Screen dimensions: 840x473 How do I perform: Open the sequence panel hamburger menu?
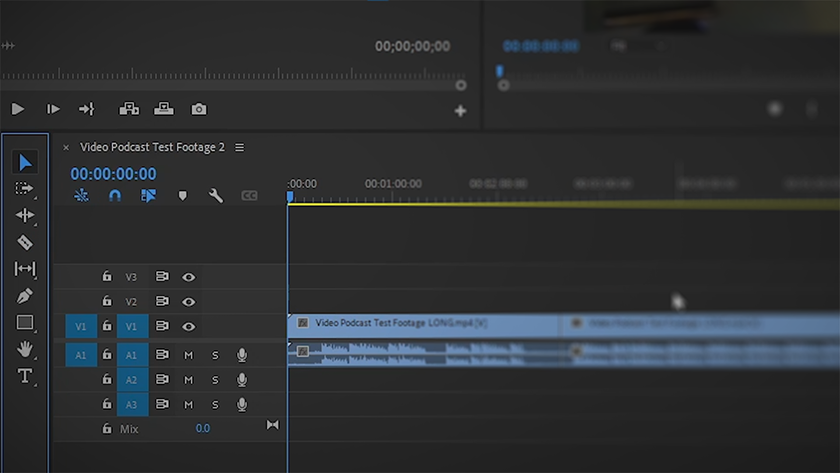[239, 147]
